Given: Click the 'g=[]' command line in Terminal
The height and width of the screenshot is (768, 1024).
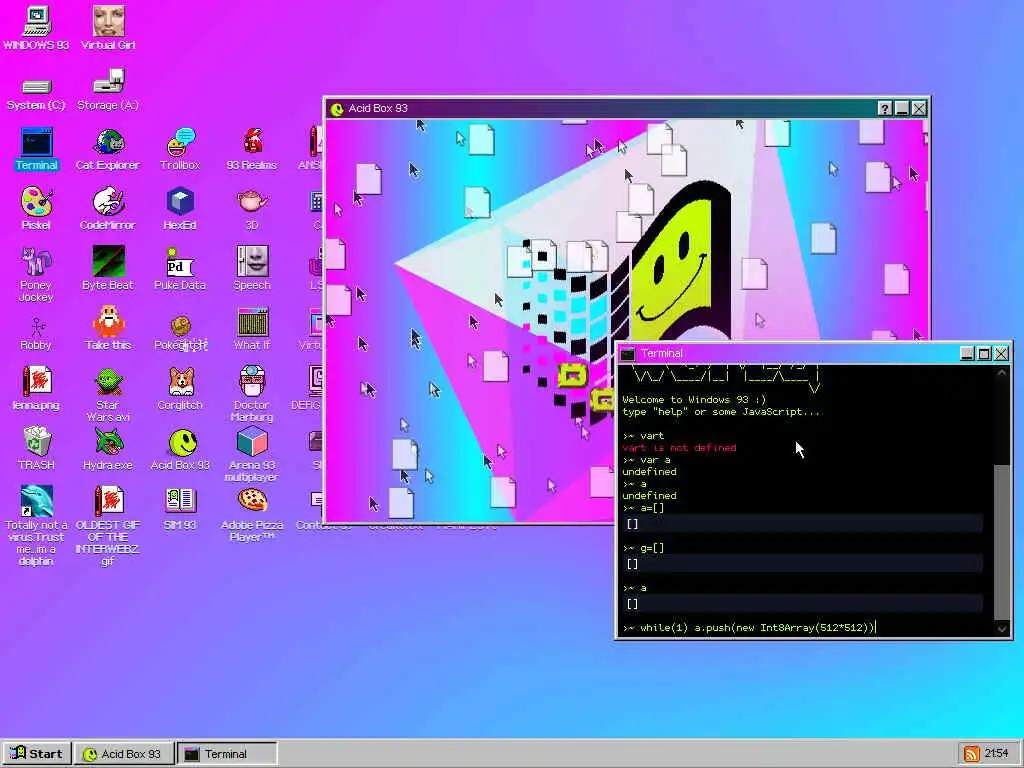Looking at the screenshot, I should tap(643, 548).
